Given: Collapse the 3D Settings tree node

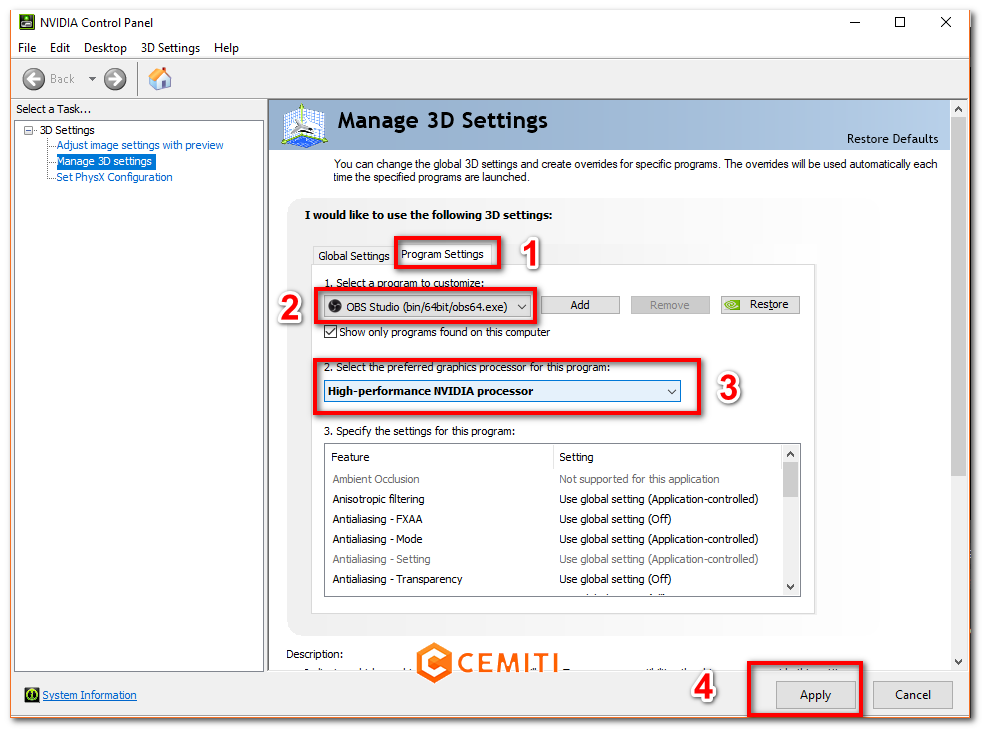Looking at the screenshot, I should [28, 130].
